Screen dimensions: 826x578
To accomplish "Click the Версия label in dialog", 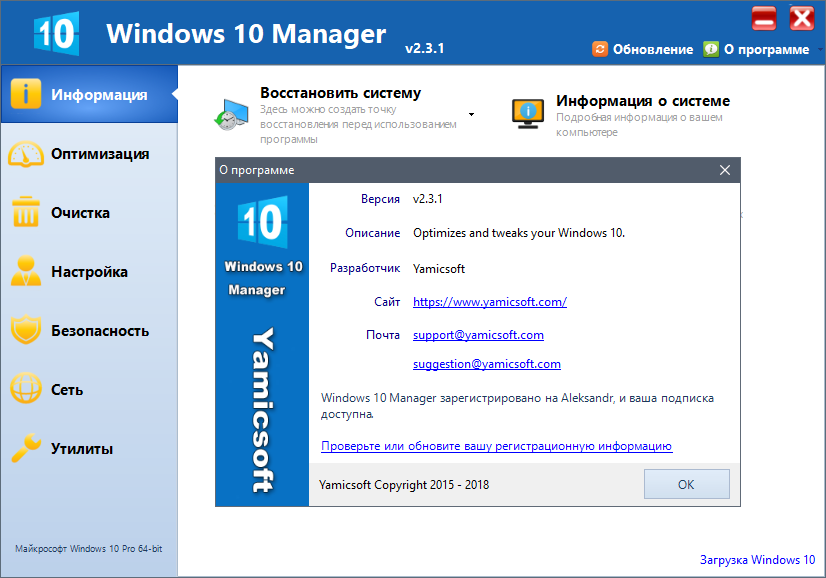I will click(x=380, y=199).
